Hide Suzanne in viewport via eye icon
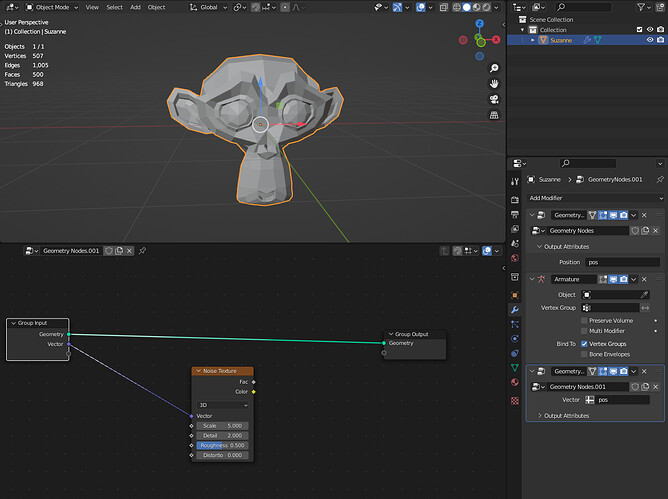 pos(650,40)
